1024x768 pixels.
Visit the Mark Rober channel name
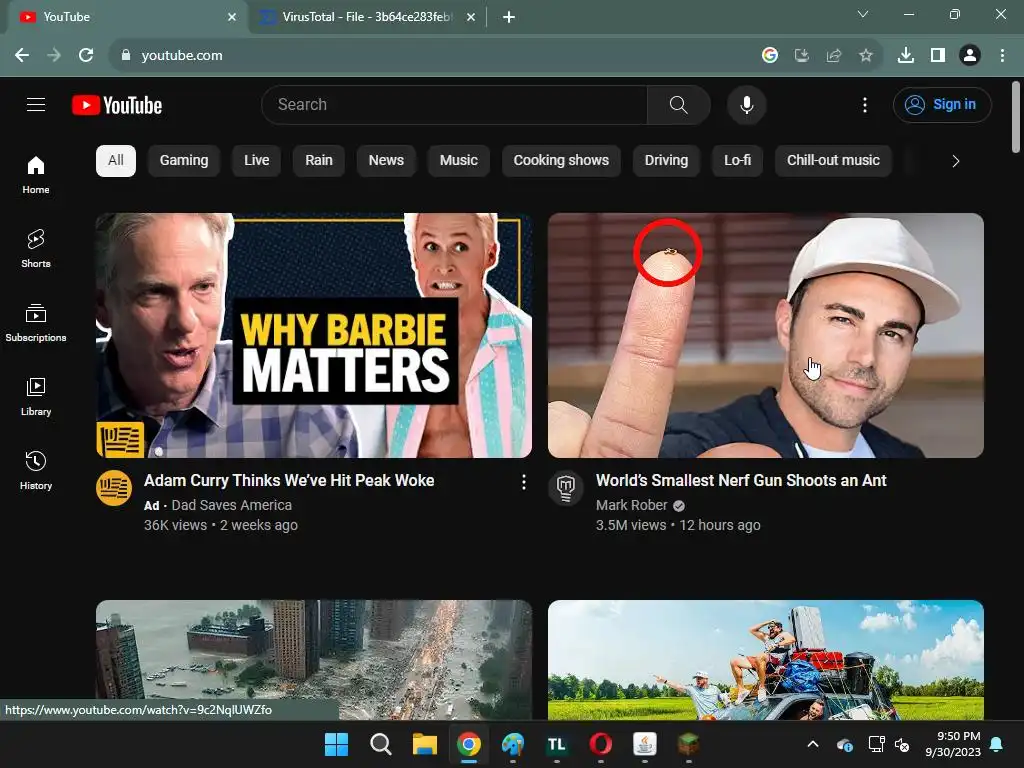tap(632, 505)
